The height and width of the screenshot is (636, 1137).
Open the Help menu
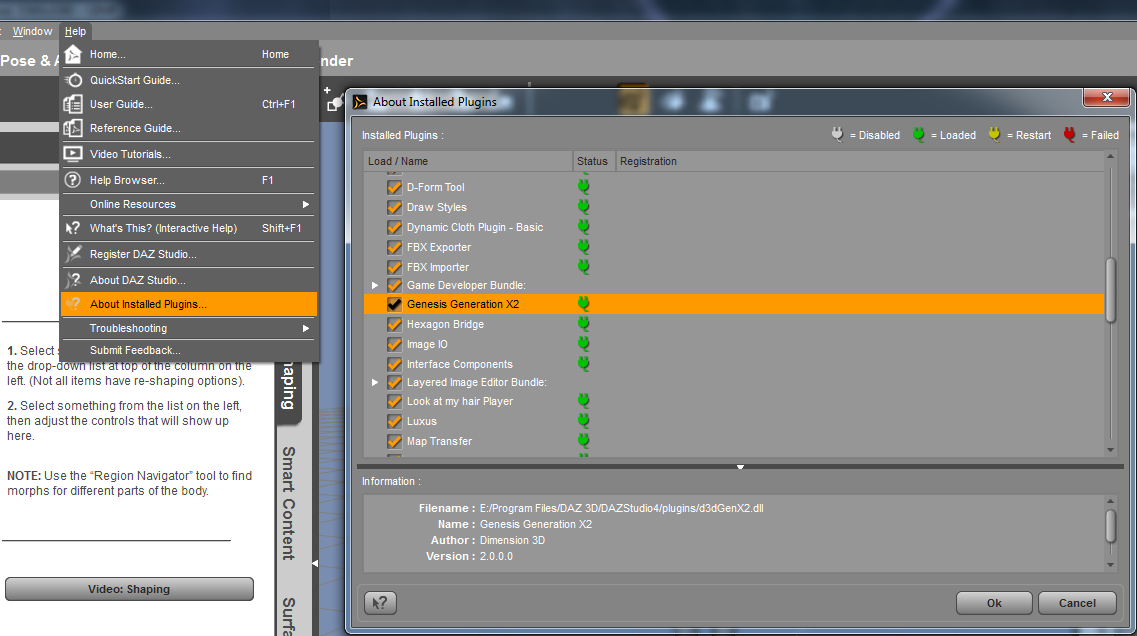pyautogui.click(x=75, y=31)
